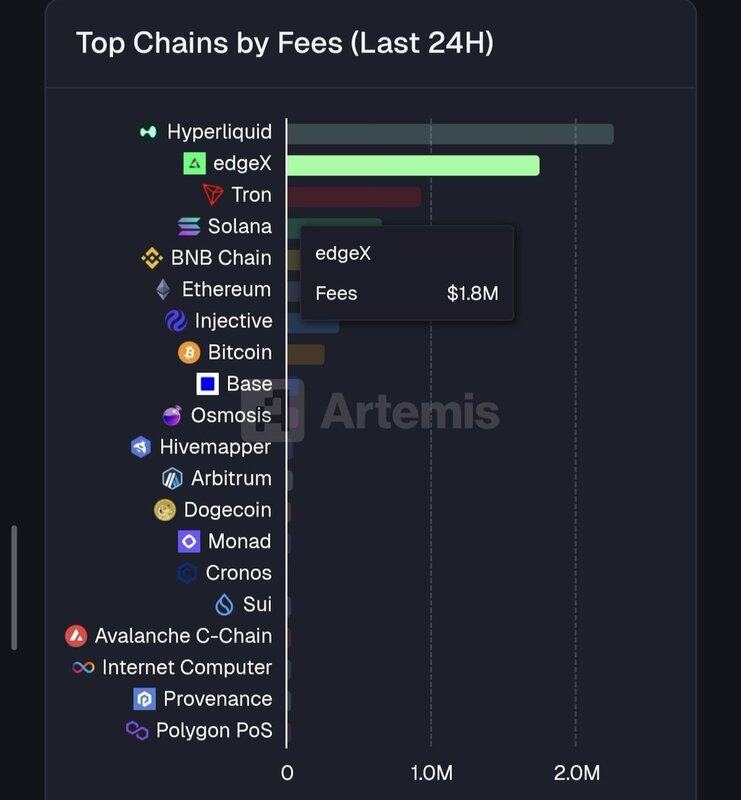Screen dimensions: 741x800
Task: Click the BNB Chain logo icon
Action: coord(152,258)
